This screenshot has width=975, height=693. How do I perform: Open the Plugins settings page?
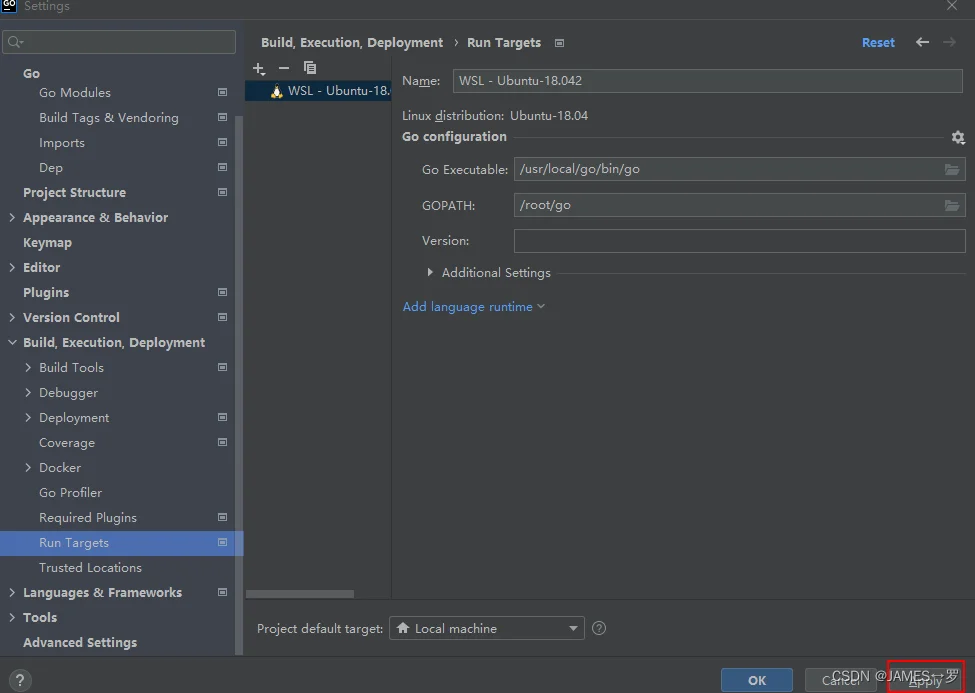(x=46, y=292)
